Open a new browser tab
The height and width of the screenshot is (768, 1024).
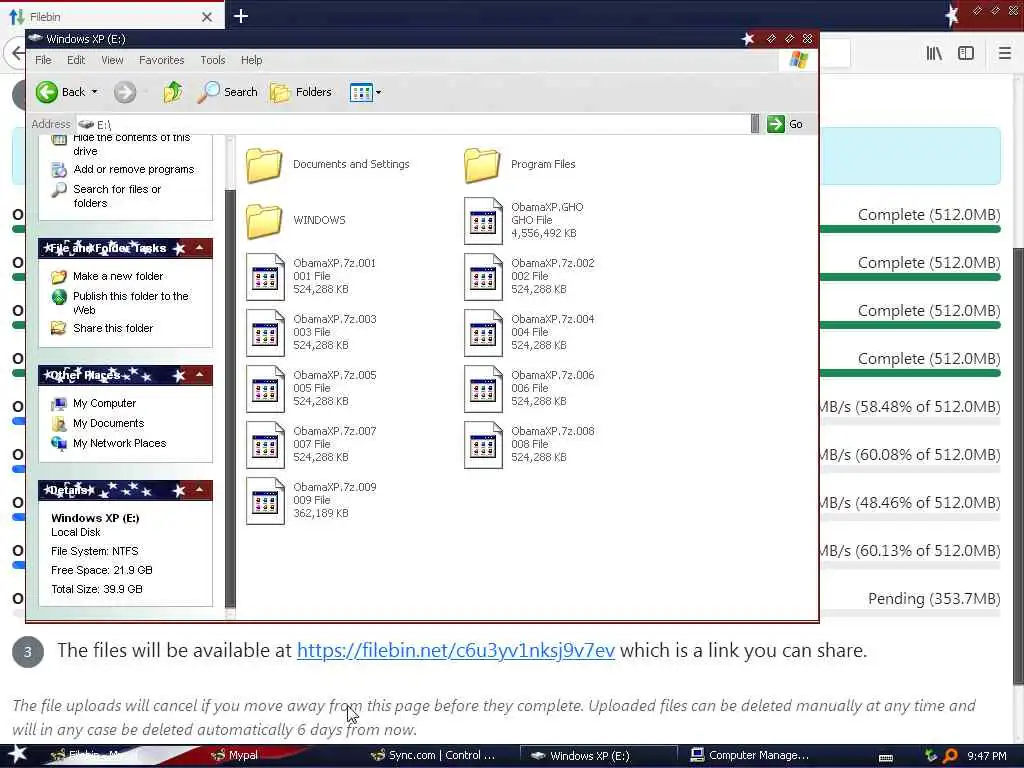(x=241, y=16)
